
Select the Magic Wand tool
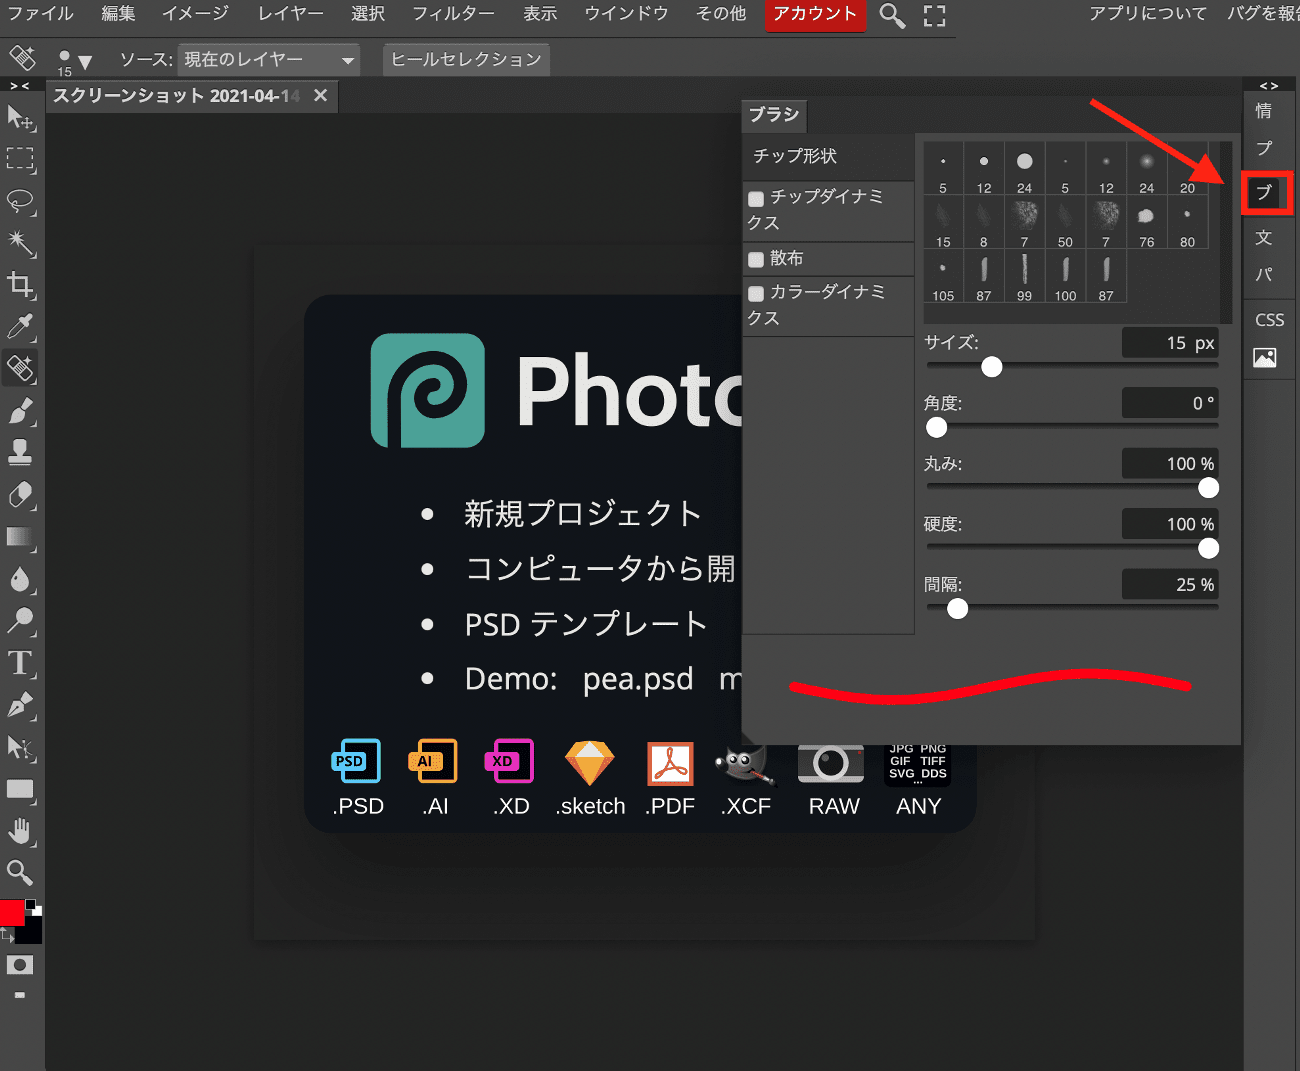(x=20, y=242)
